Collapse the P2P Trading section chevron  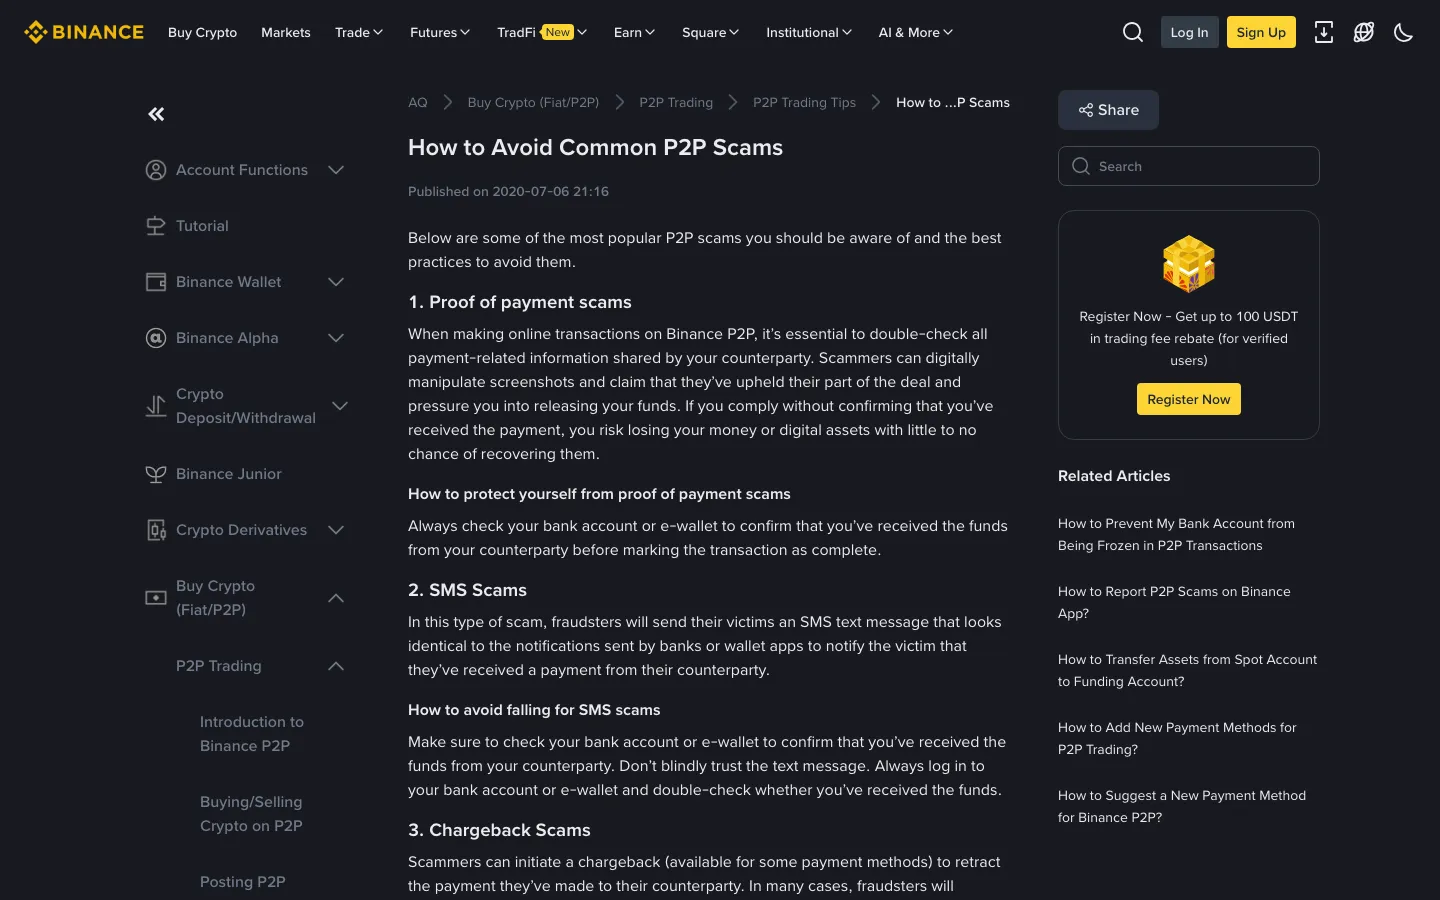[x=336, y=666]
